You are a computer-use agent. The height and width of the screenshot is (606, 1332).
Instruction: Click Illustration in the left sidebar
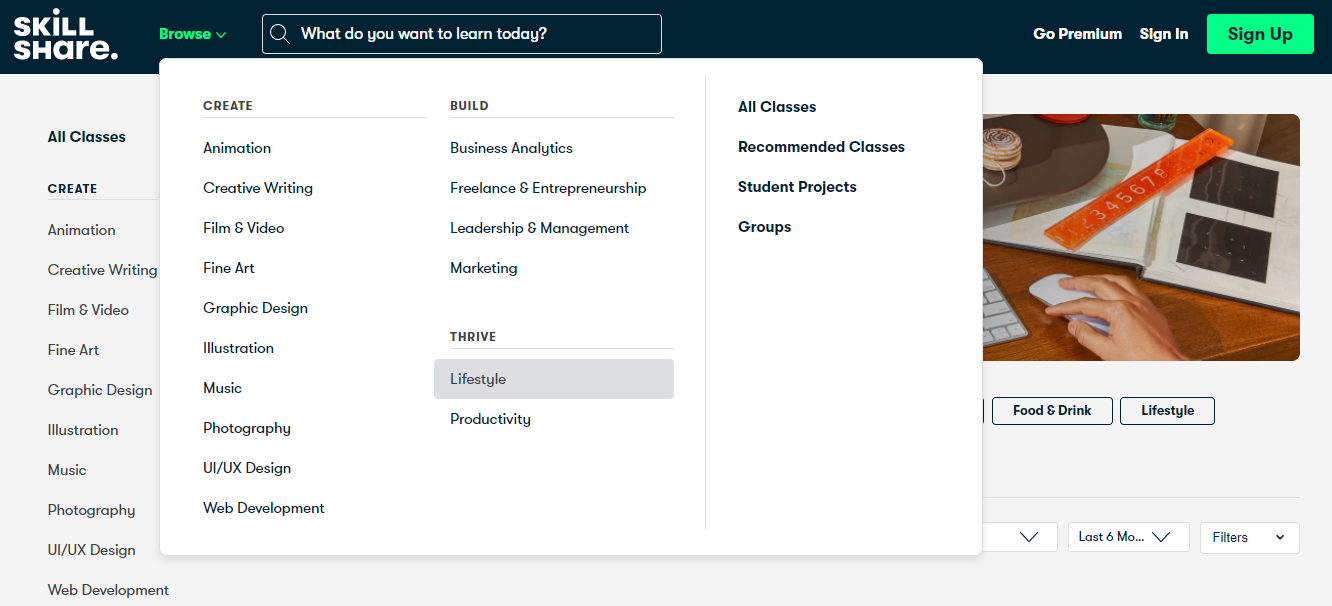83,430
